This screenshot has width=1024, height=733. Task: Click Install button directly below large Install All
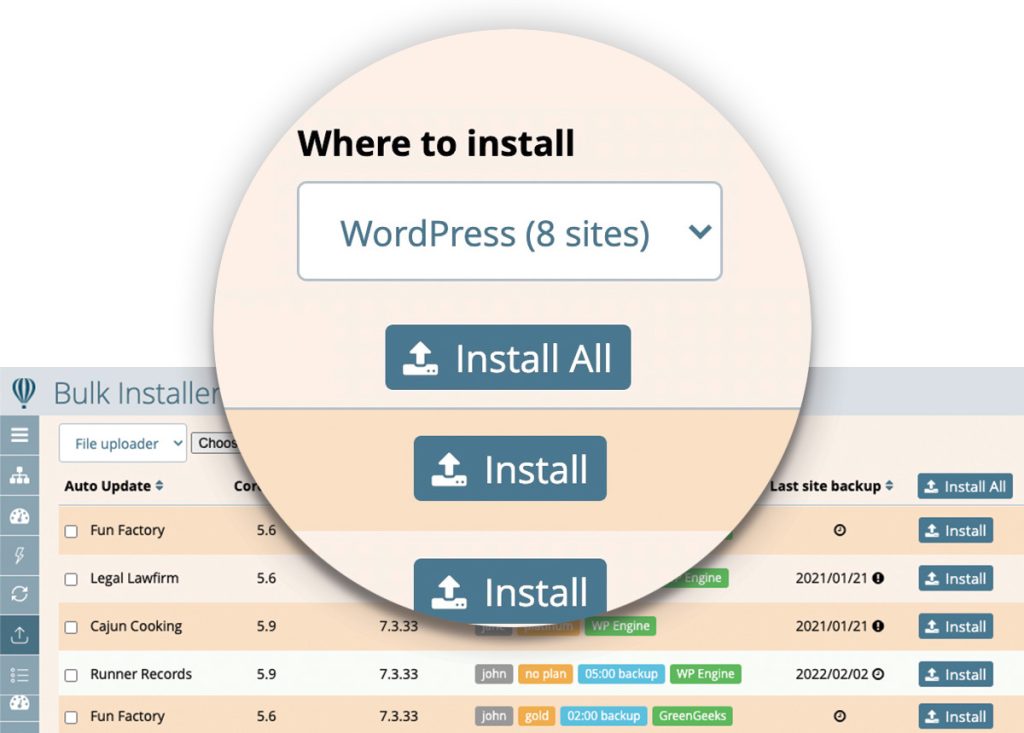pyautogui.click(x=510, y=468)
